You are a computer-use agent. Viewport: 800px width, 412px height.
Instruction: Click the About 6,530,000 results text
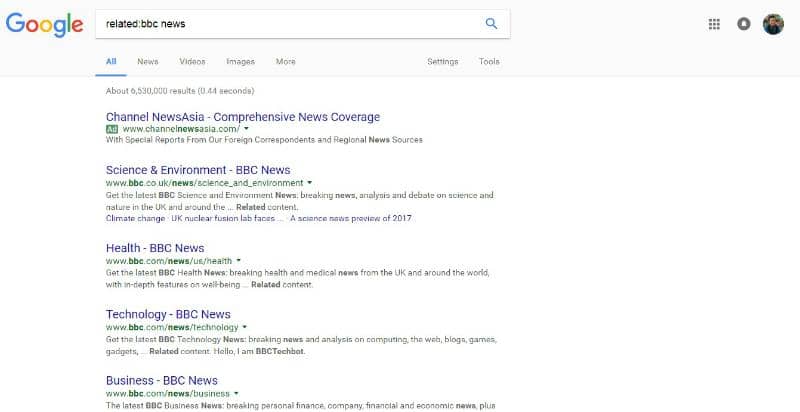click(180, 91)
